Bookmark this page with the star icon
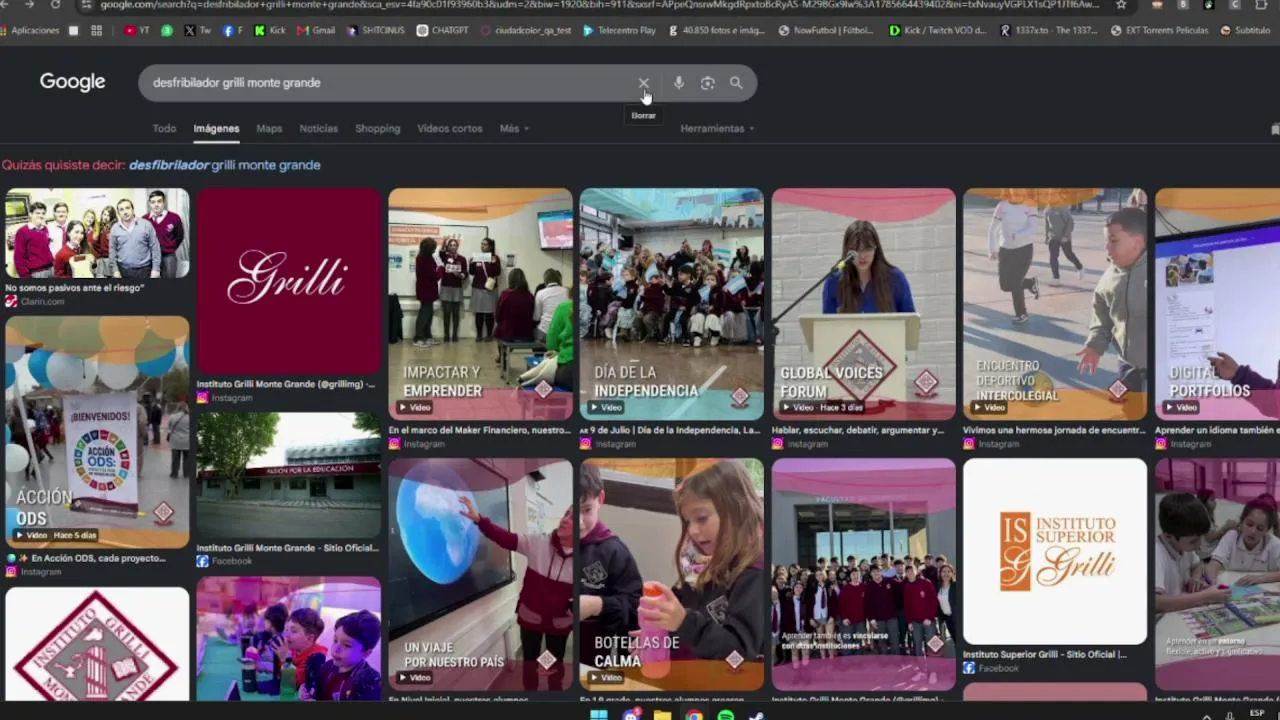Viewport: 1280px width, 720px height. click(1121, 5)
